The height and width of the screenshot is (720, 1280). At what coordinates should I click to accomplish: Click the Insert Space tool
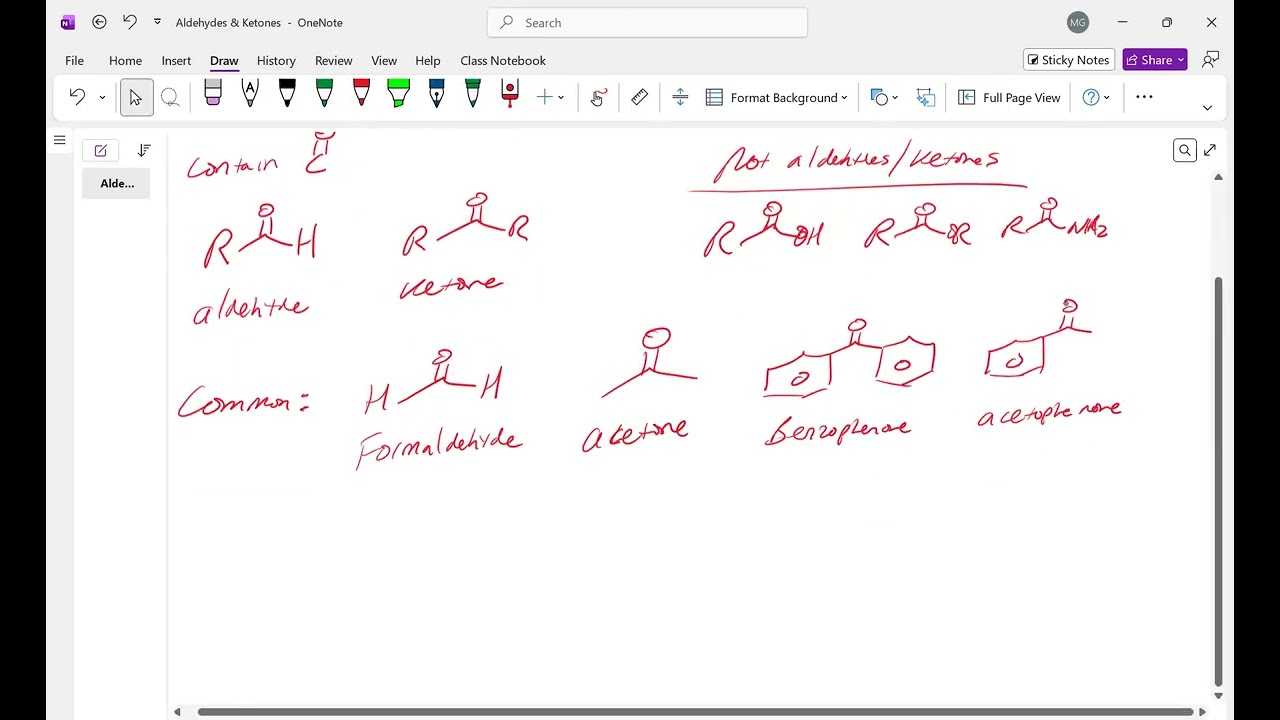click(680, 97)
